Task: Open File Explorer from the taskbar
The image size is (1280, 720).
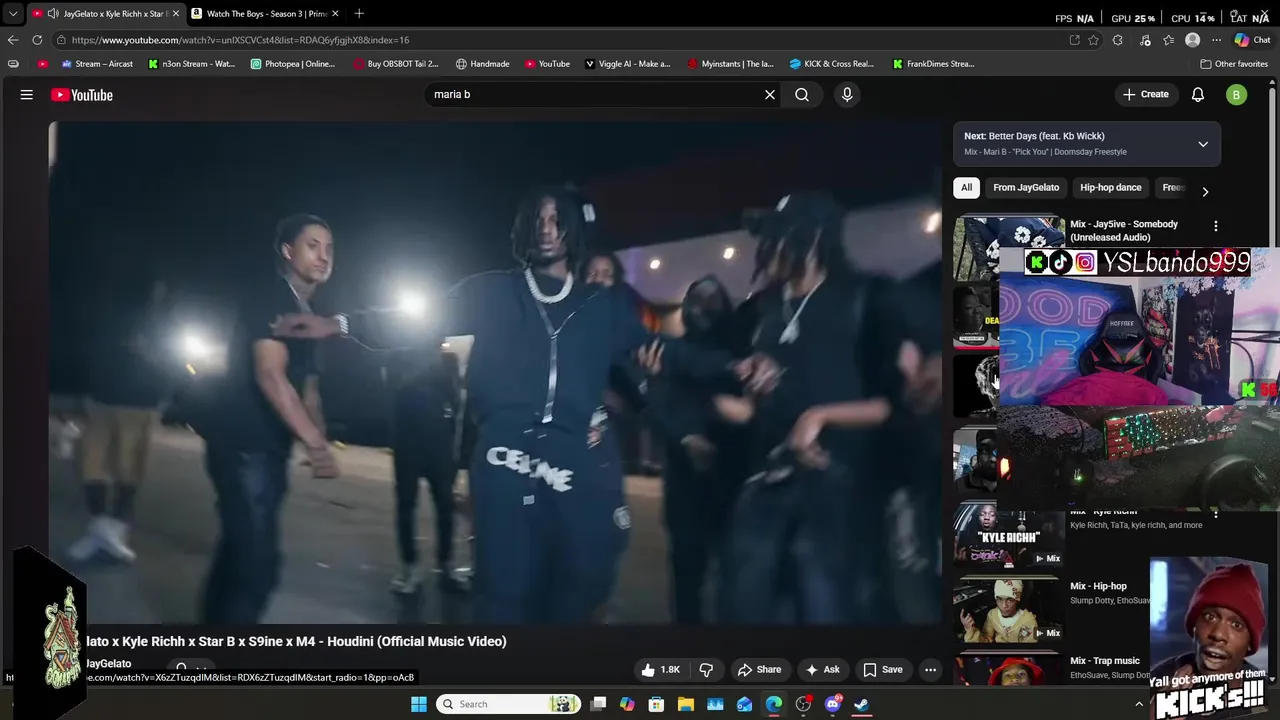Action: (686, 704)
